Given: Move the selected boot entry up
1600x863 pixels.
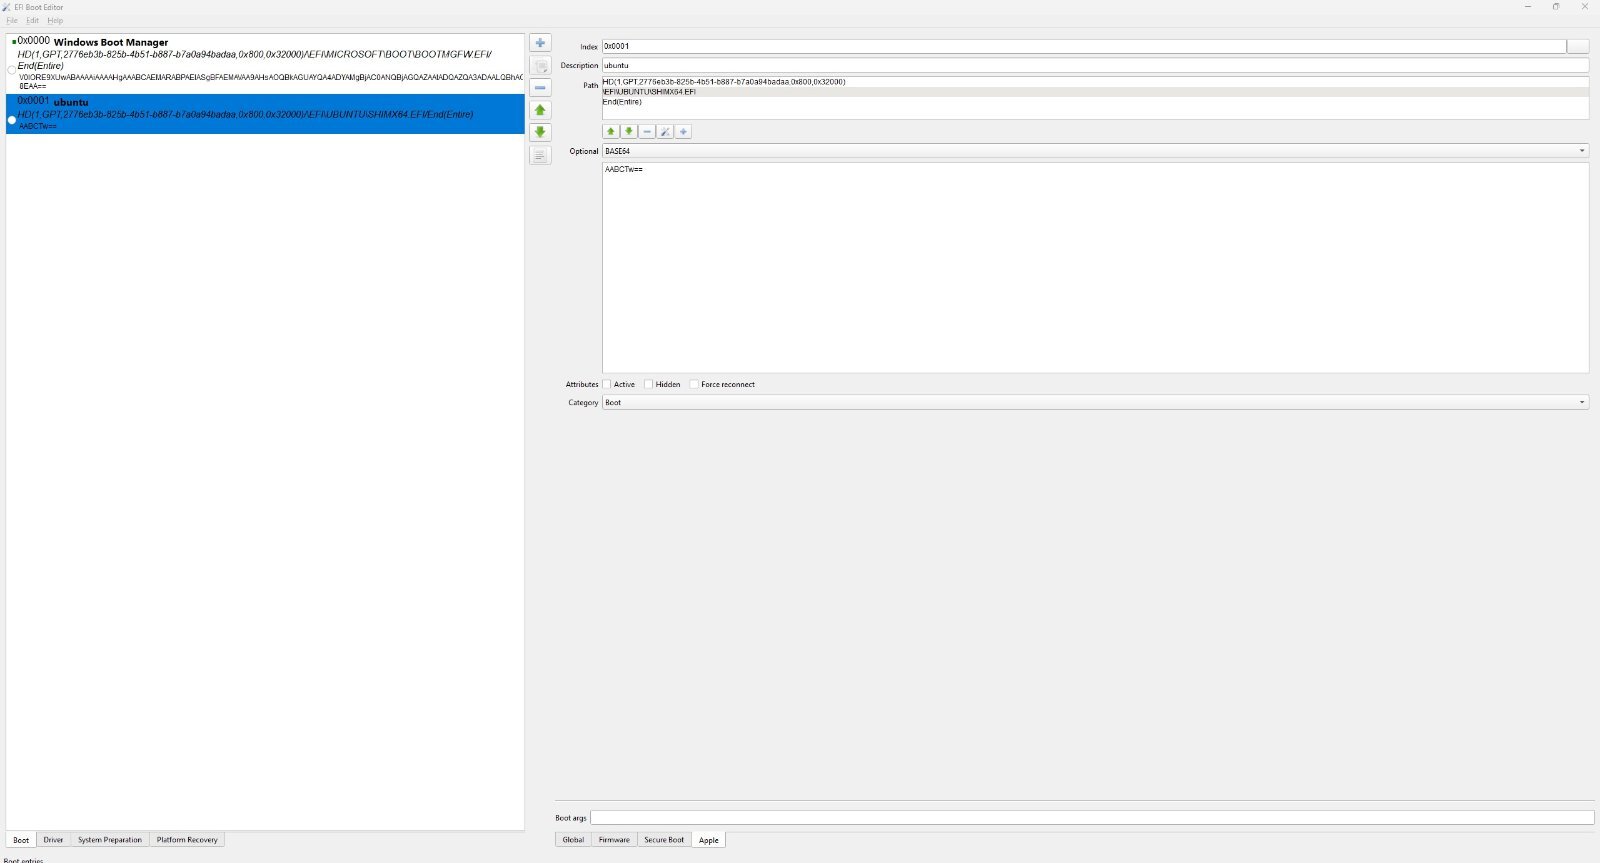Looking at the screenshot, I should [540, 110].
